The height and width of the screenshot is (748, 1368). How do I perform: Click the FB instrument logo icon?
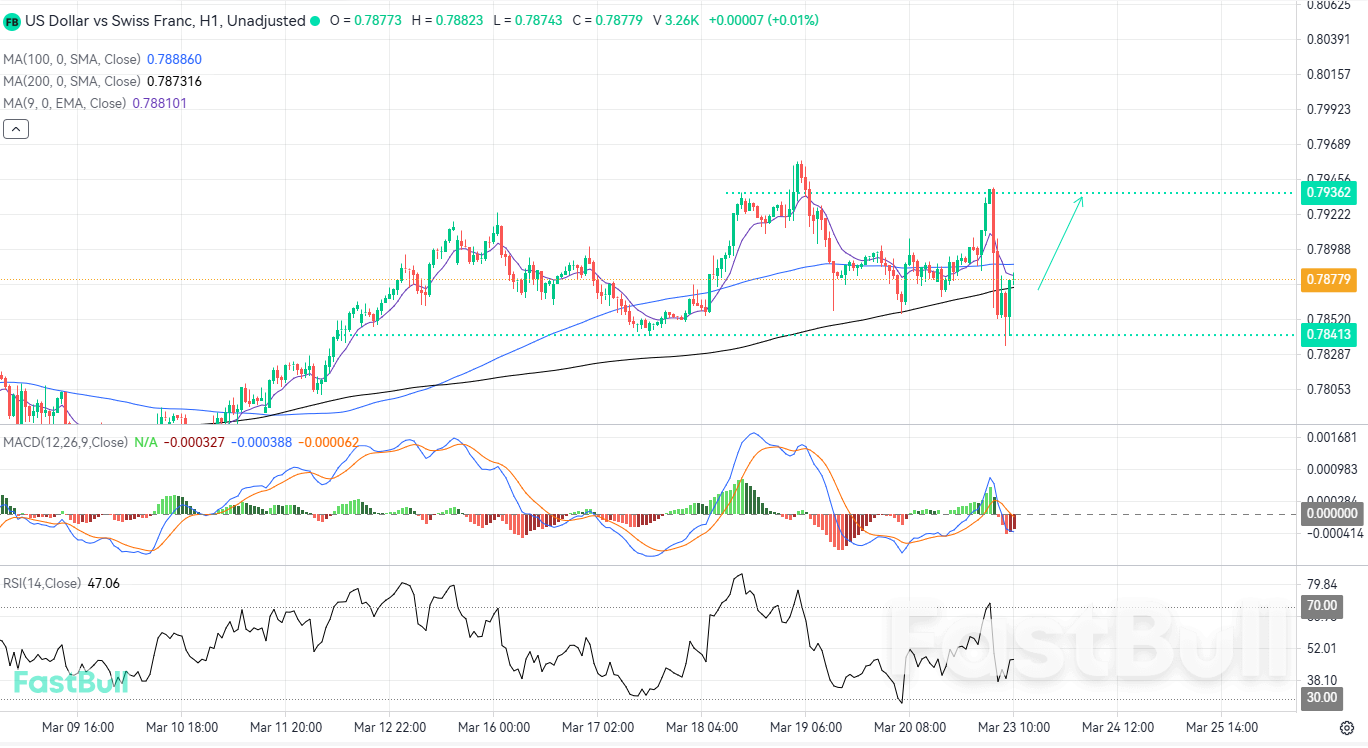13,20
